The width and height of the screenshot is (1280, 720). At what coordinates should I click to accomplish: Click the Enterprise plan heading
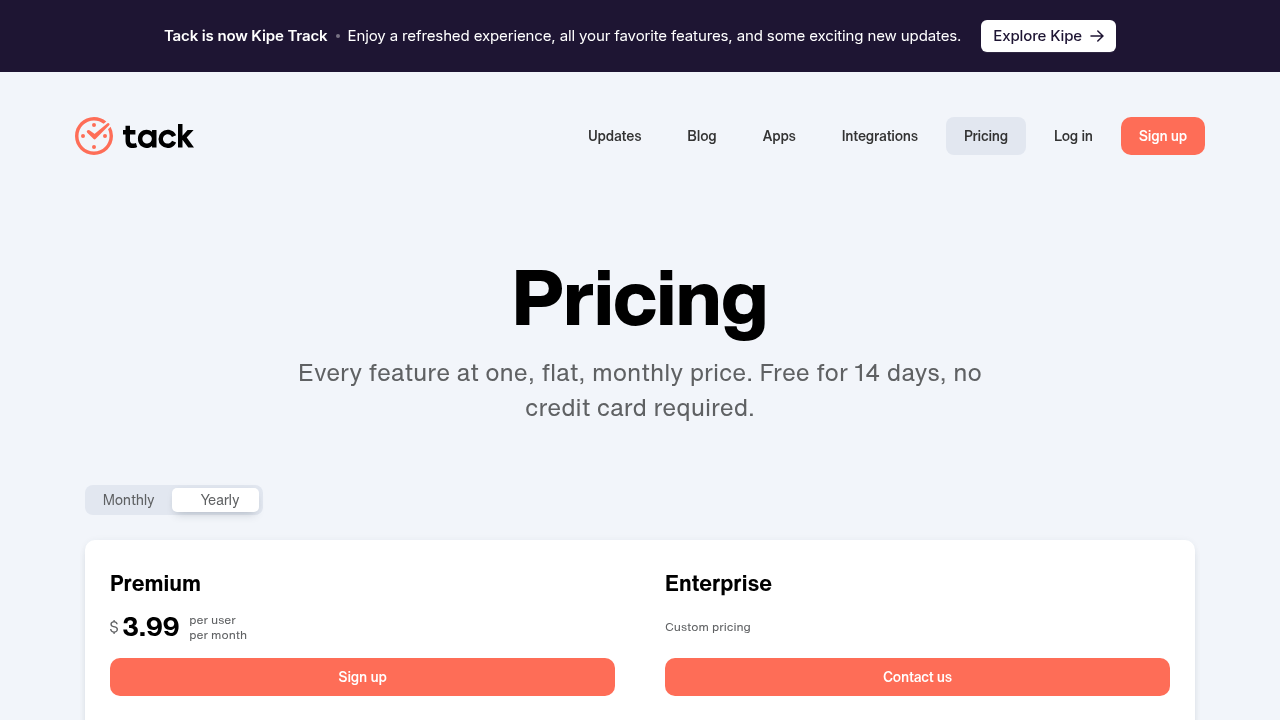coord(718,583)
